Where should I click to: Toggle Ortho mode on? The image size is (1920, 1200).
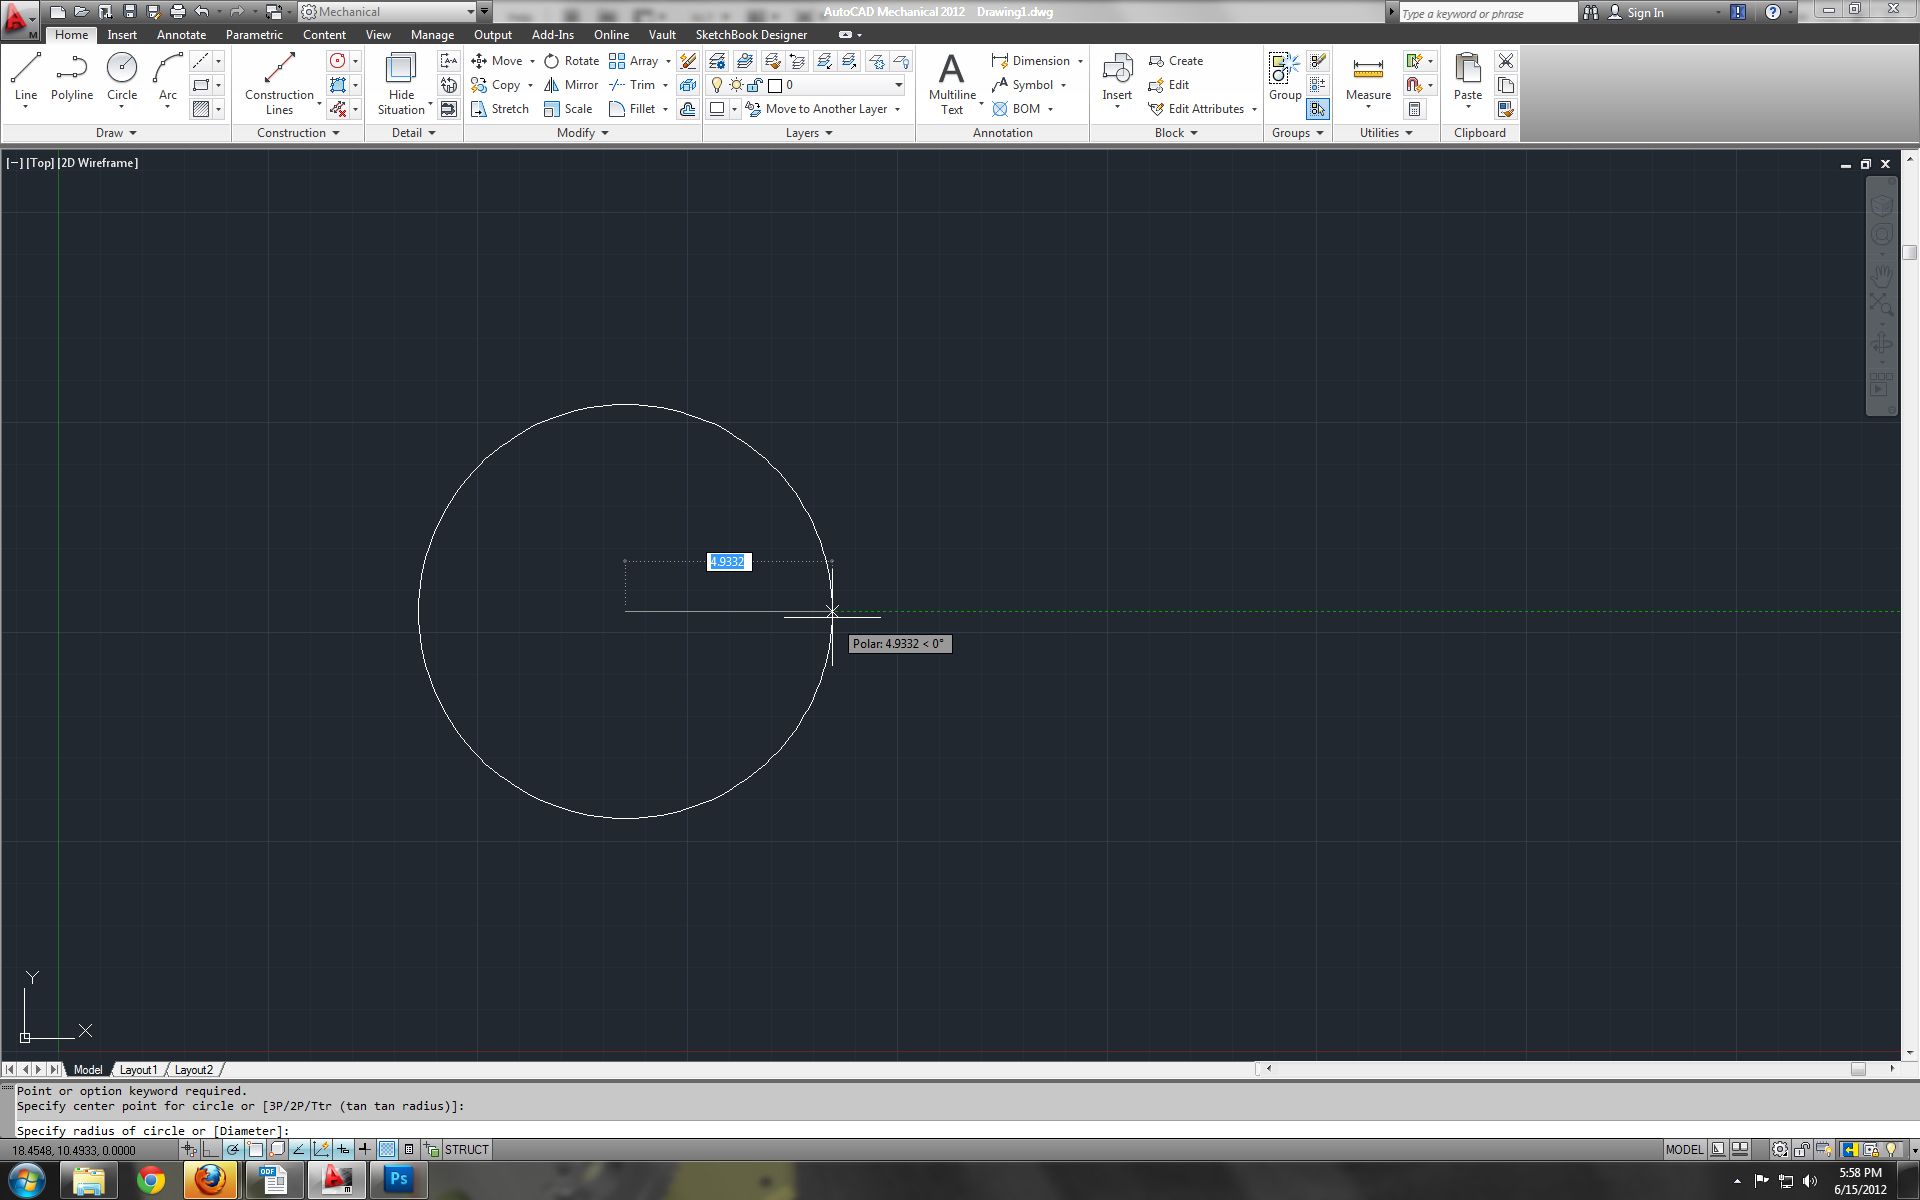(210, 1150)
